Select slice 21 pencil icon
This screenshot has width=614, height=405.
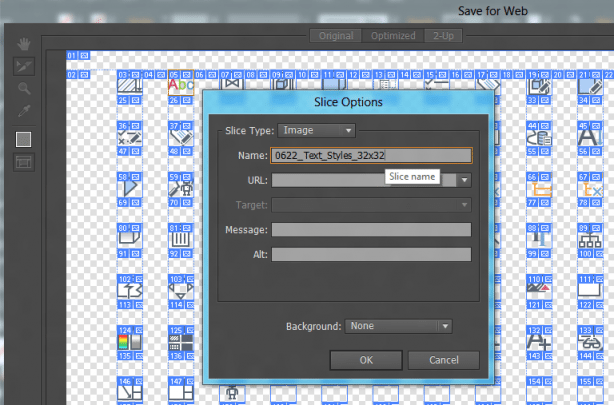[590, 87]
